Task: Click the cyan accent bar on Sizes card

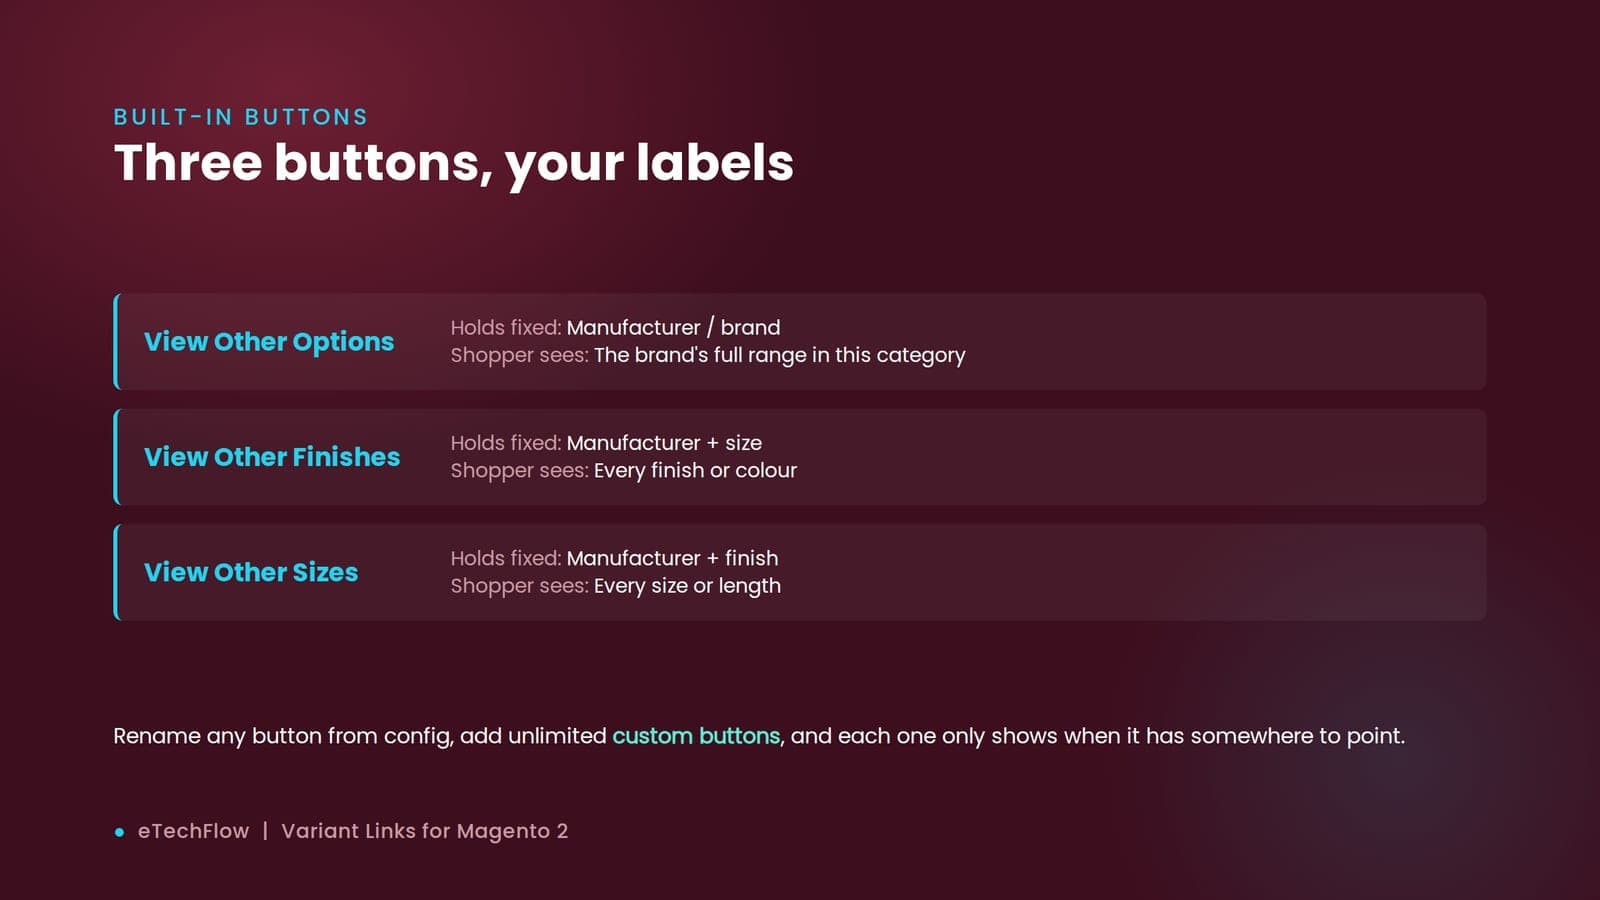Action: [116, 572]
